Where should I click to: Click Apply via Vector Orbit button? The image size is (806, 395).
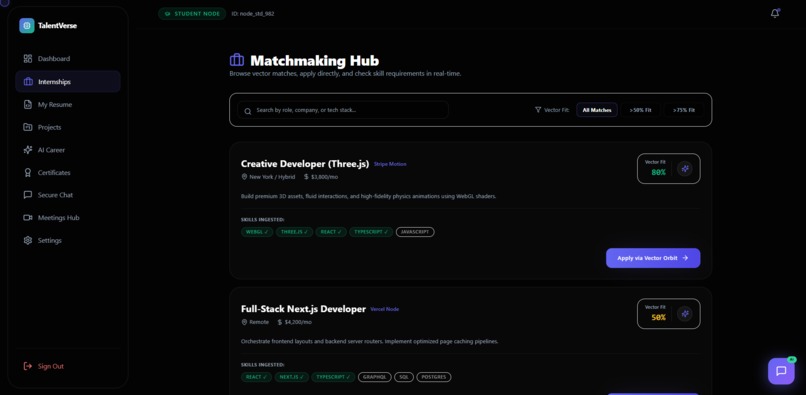point(653,258)
